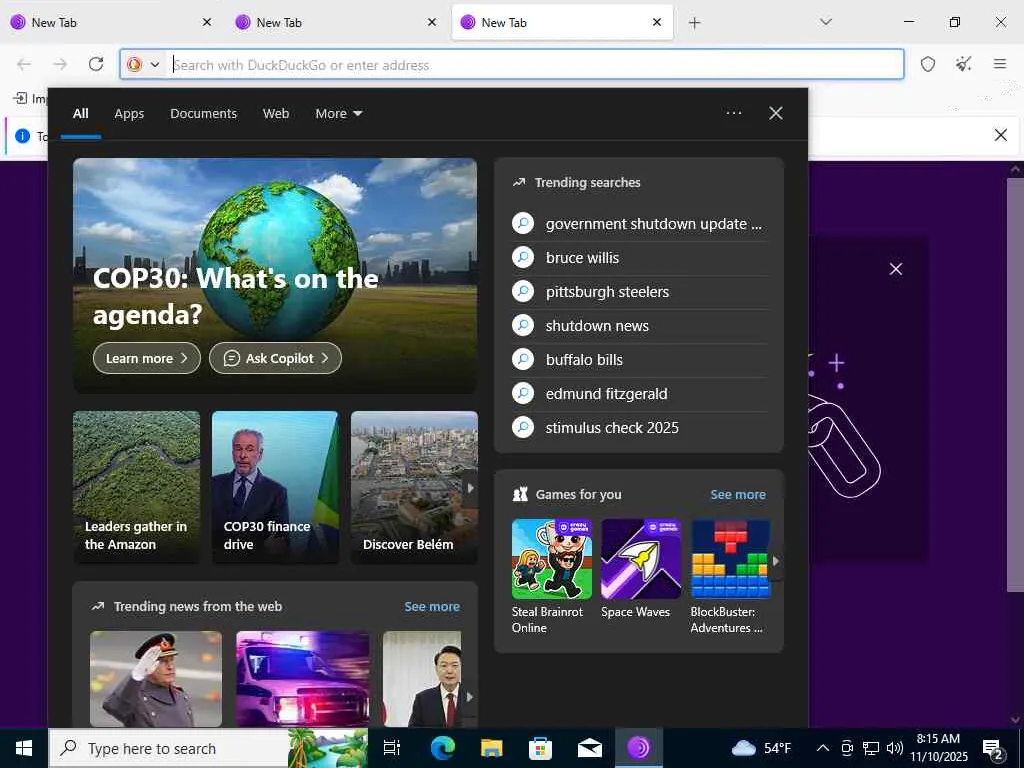Open the volume control icon
This screenshot has height=768, width=1024.
895,748
